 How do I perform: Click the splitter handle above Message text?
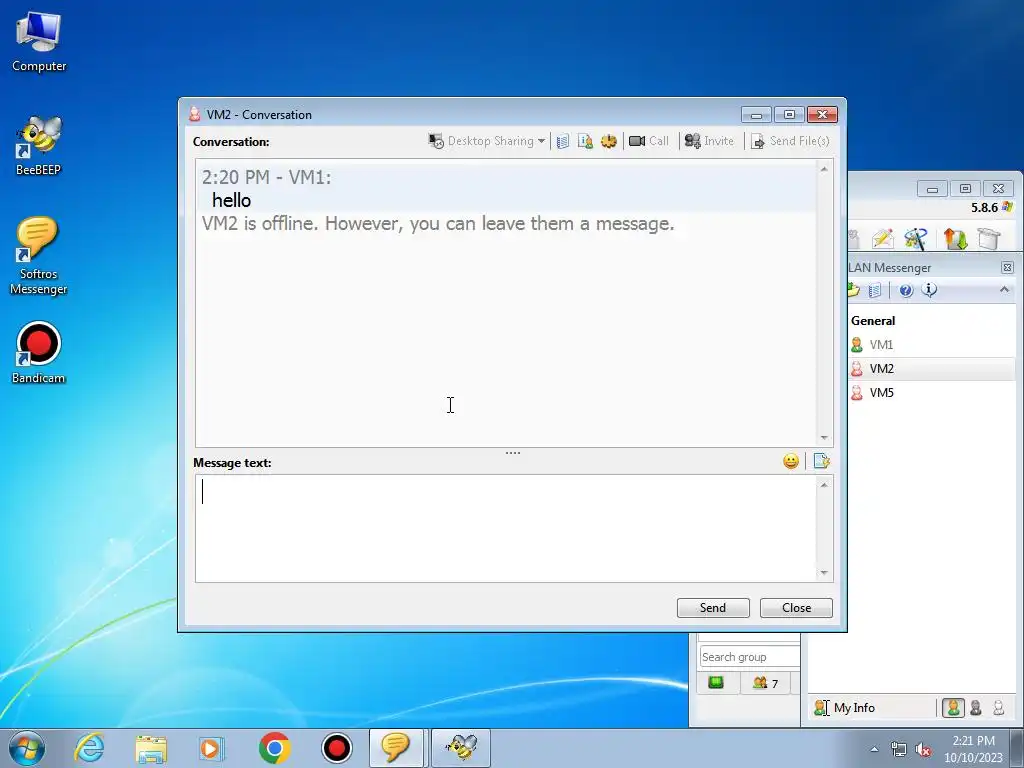513,453
